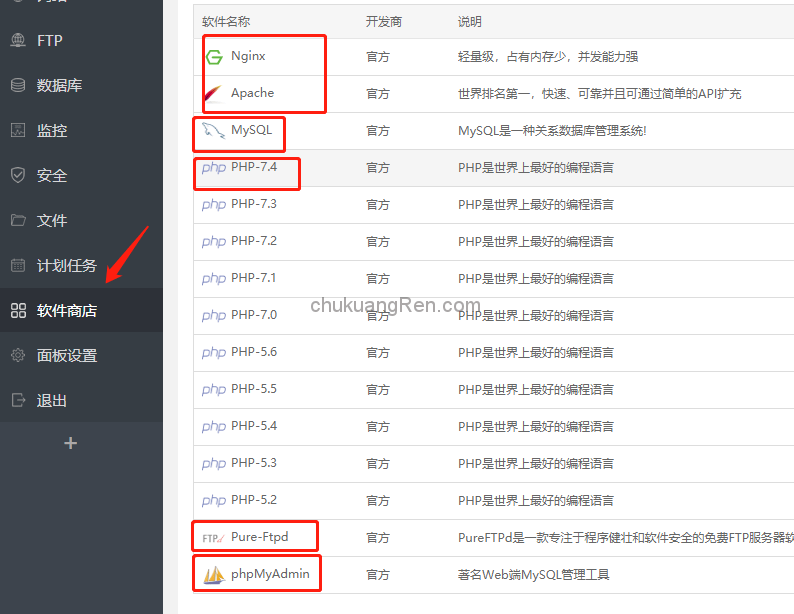
Task: Click the plus button below sidebar menu
Action: click(x=70, y=443)
